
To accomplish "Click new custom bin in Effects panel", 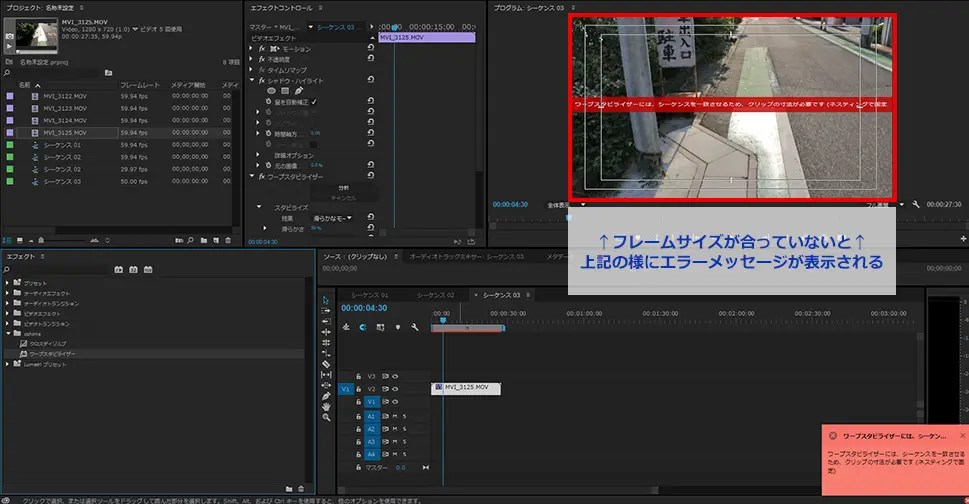I will [x=289, y=489].
